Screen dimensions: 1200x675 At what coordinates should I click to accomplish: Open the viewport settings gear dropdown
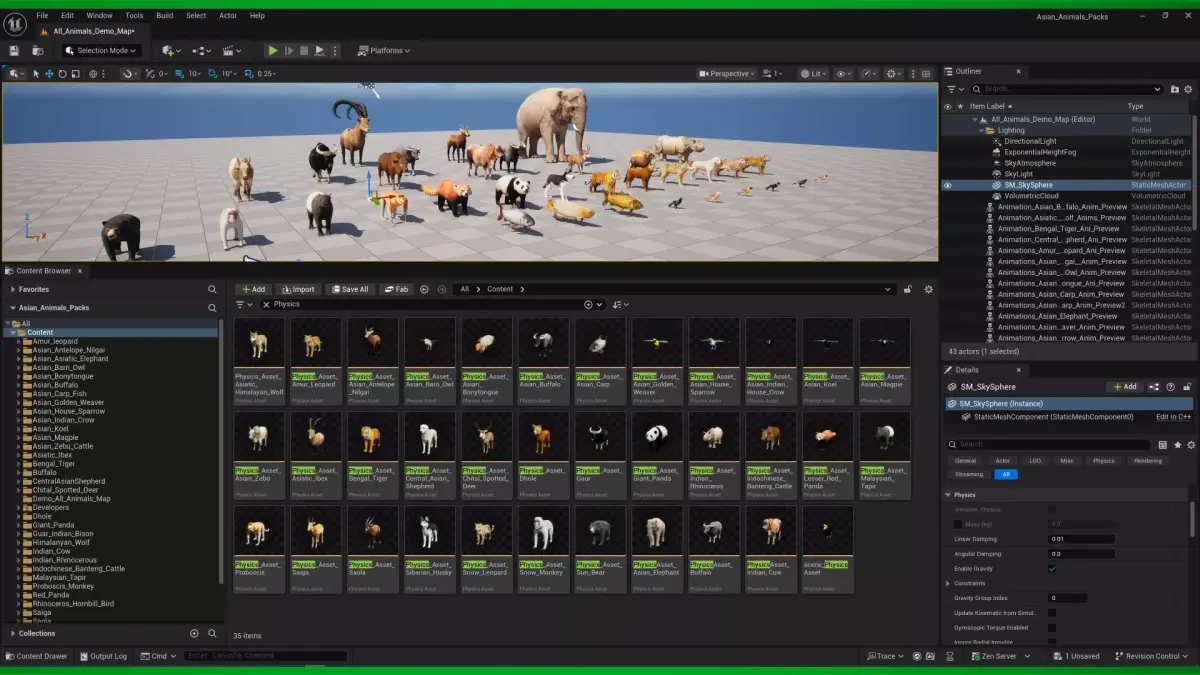pos(894,74)
